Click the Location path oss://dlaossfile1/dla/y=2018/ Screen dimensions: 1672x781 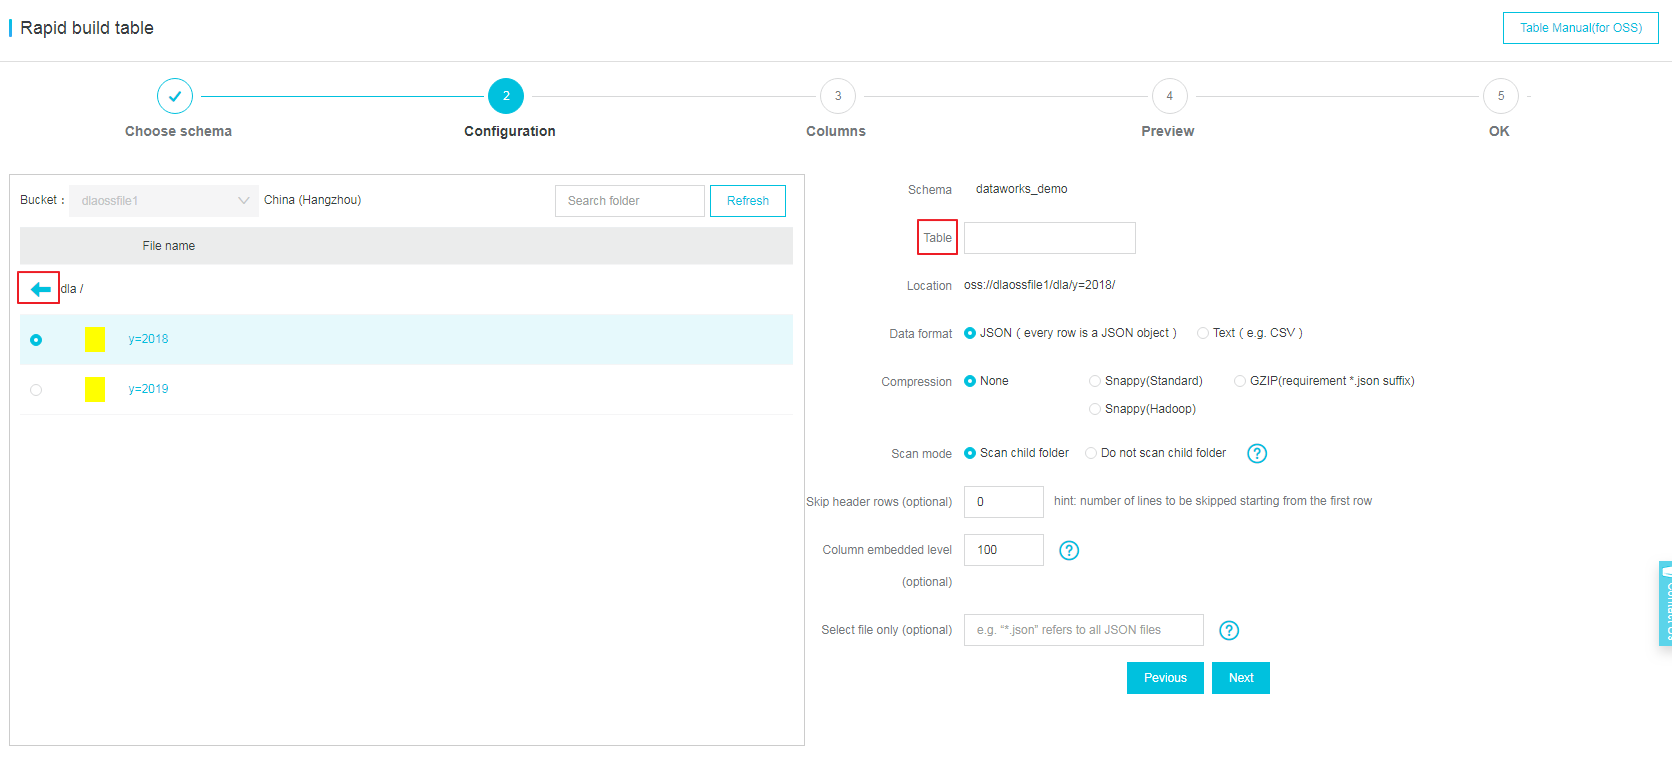click(1040, 285)
